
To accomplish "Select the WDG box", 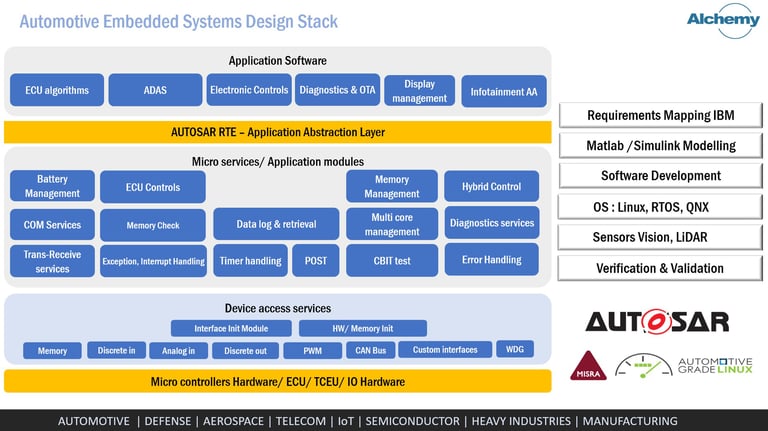I will [x=515, y=349].
